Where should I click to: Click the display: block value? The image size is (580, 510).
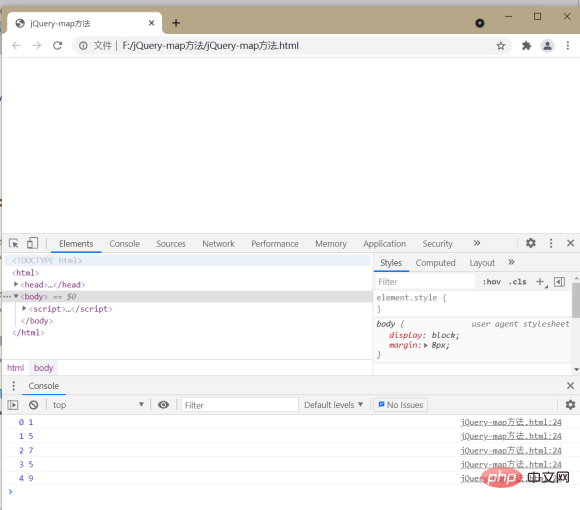click(x=445, y=335)
